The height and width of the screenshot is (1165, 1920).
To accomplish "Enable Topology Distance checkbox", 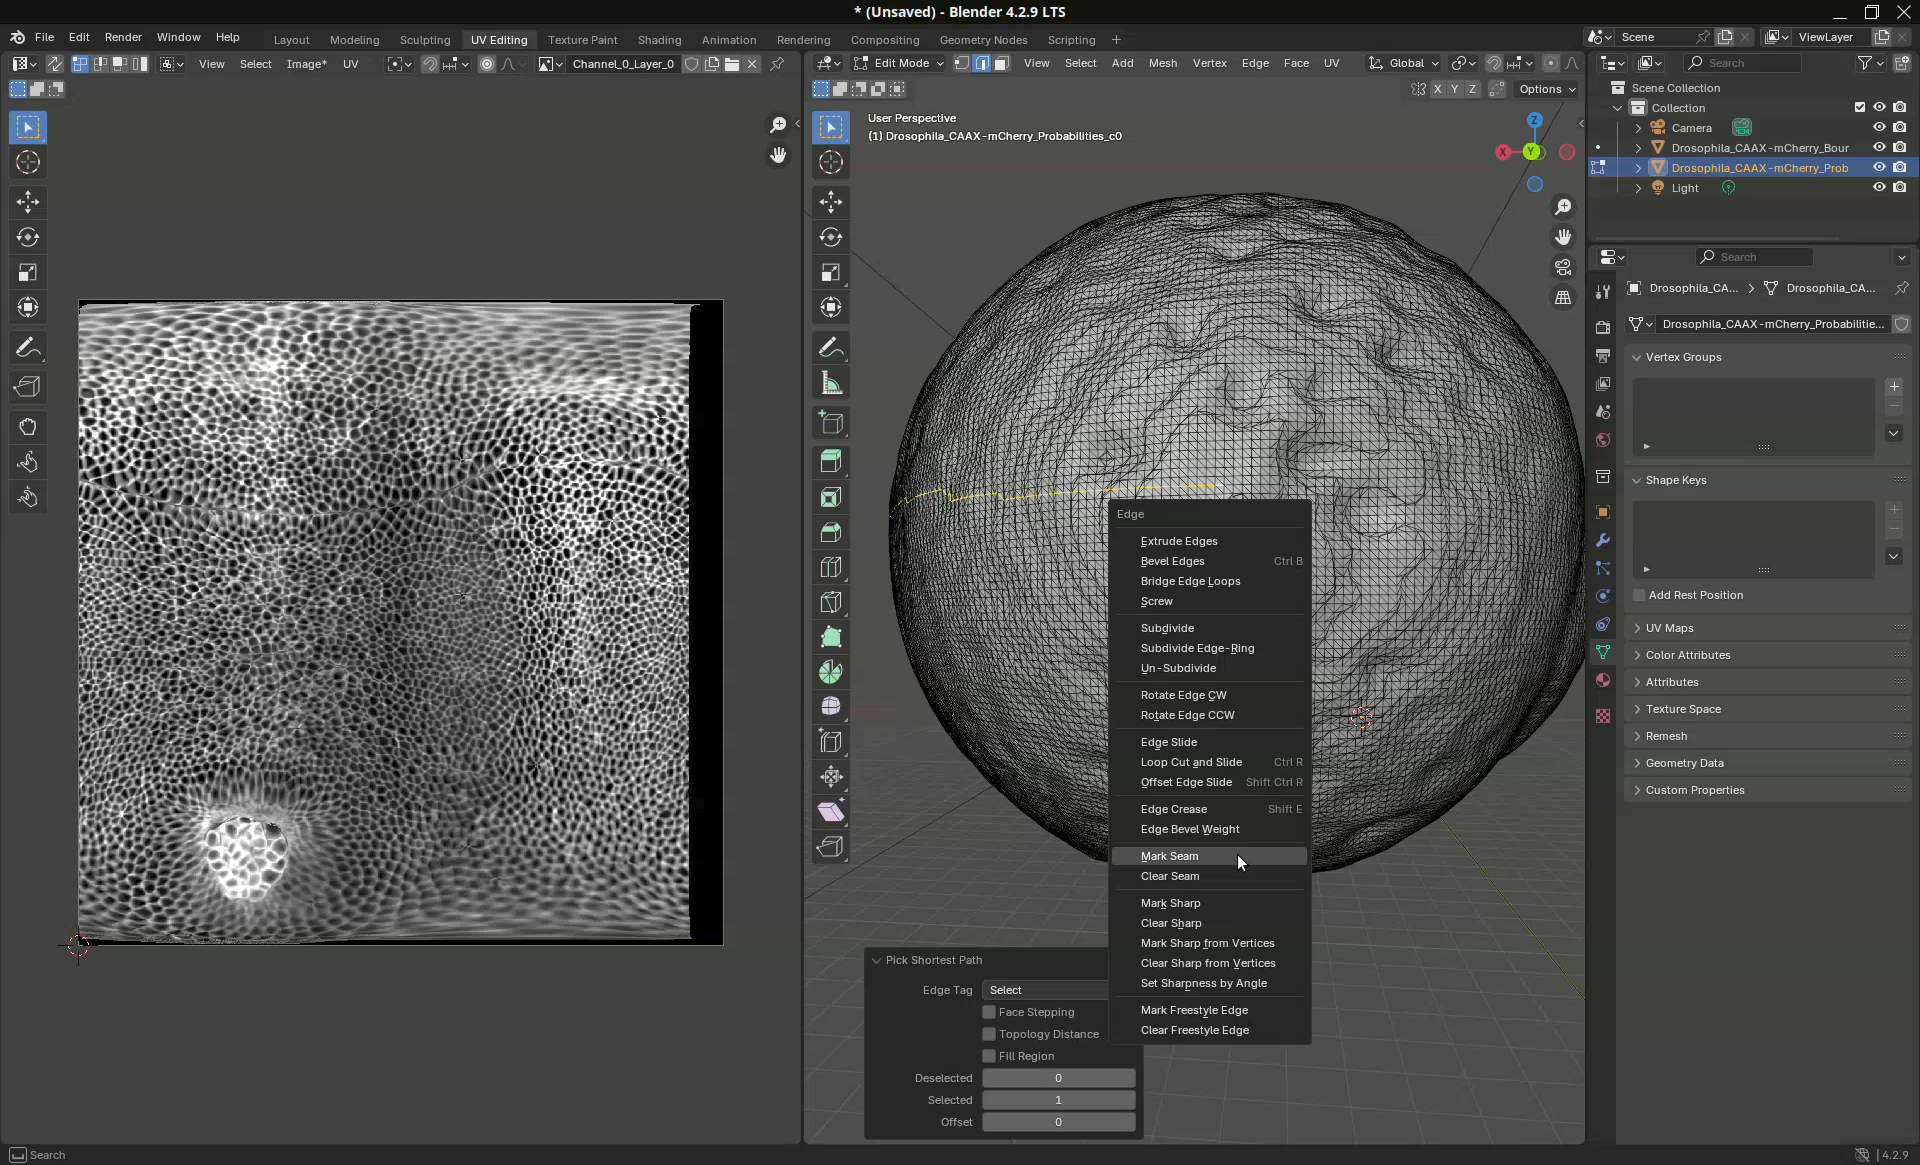I will click(x=989, y=1034).
